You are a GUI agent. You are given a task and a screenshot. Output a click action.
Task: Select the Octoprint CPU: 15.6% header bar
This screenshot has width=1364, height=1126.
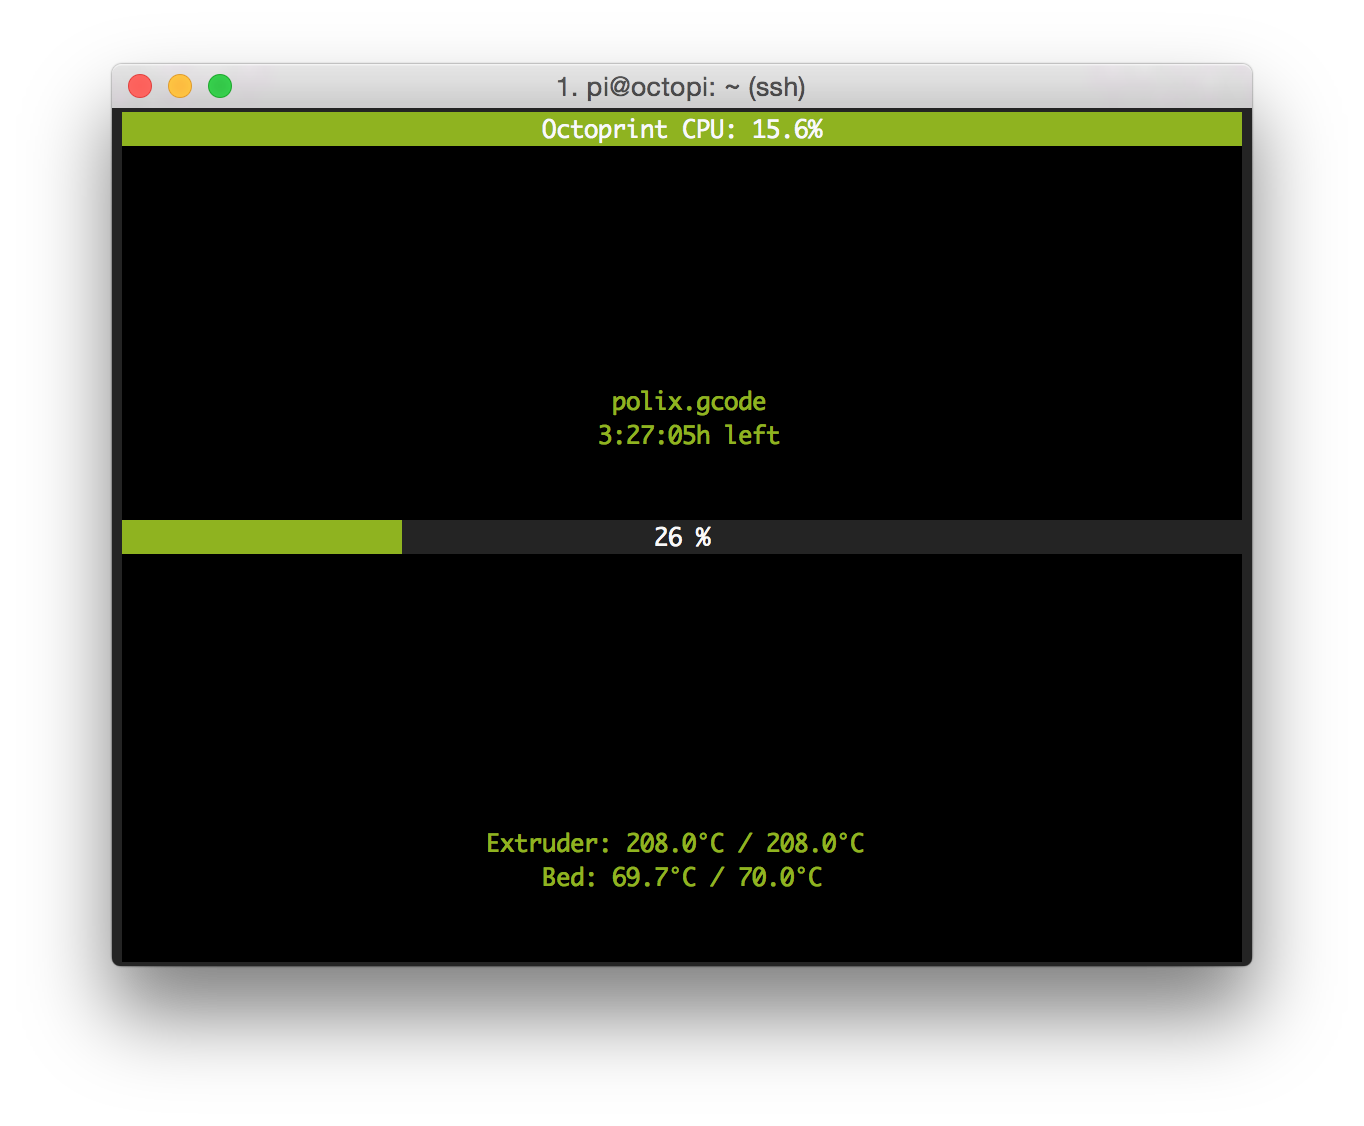682,129
